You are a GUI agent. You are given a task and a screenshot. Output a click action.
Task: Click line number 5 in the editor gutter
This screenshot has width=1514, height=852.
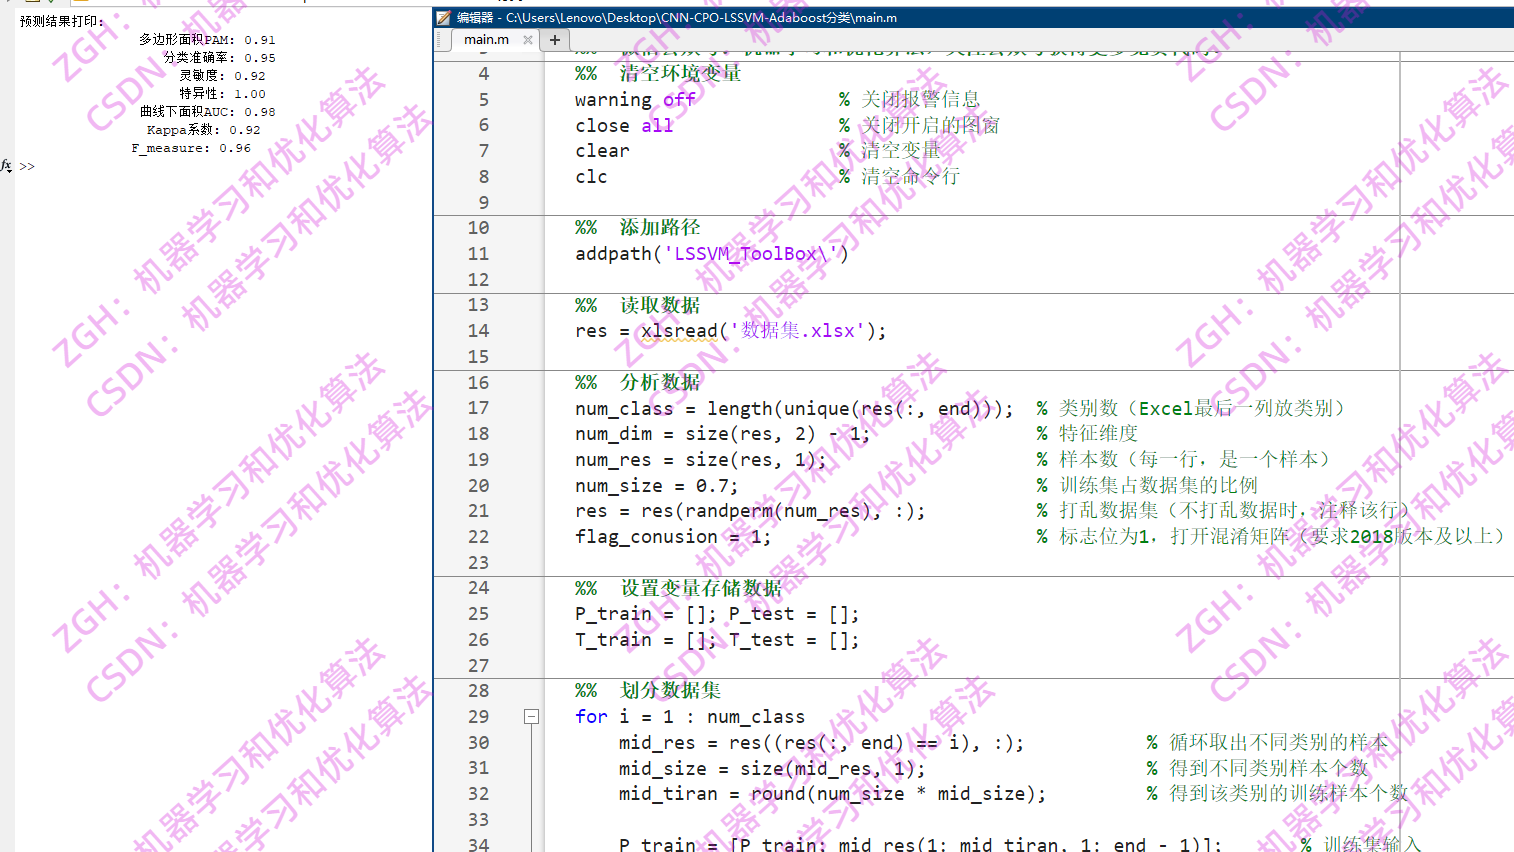pyautogui.click(x=484, y=99)
